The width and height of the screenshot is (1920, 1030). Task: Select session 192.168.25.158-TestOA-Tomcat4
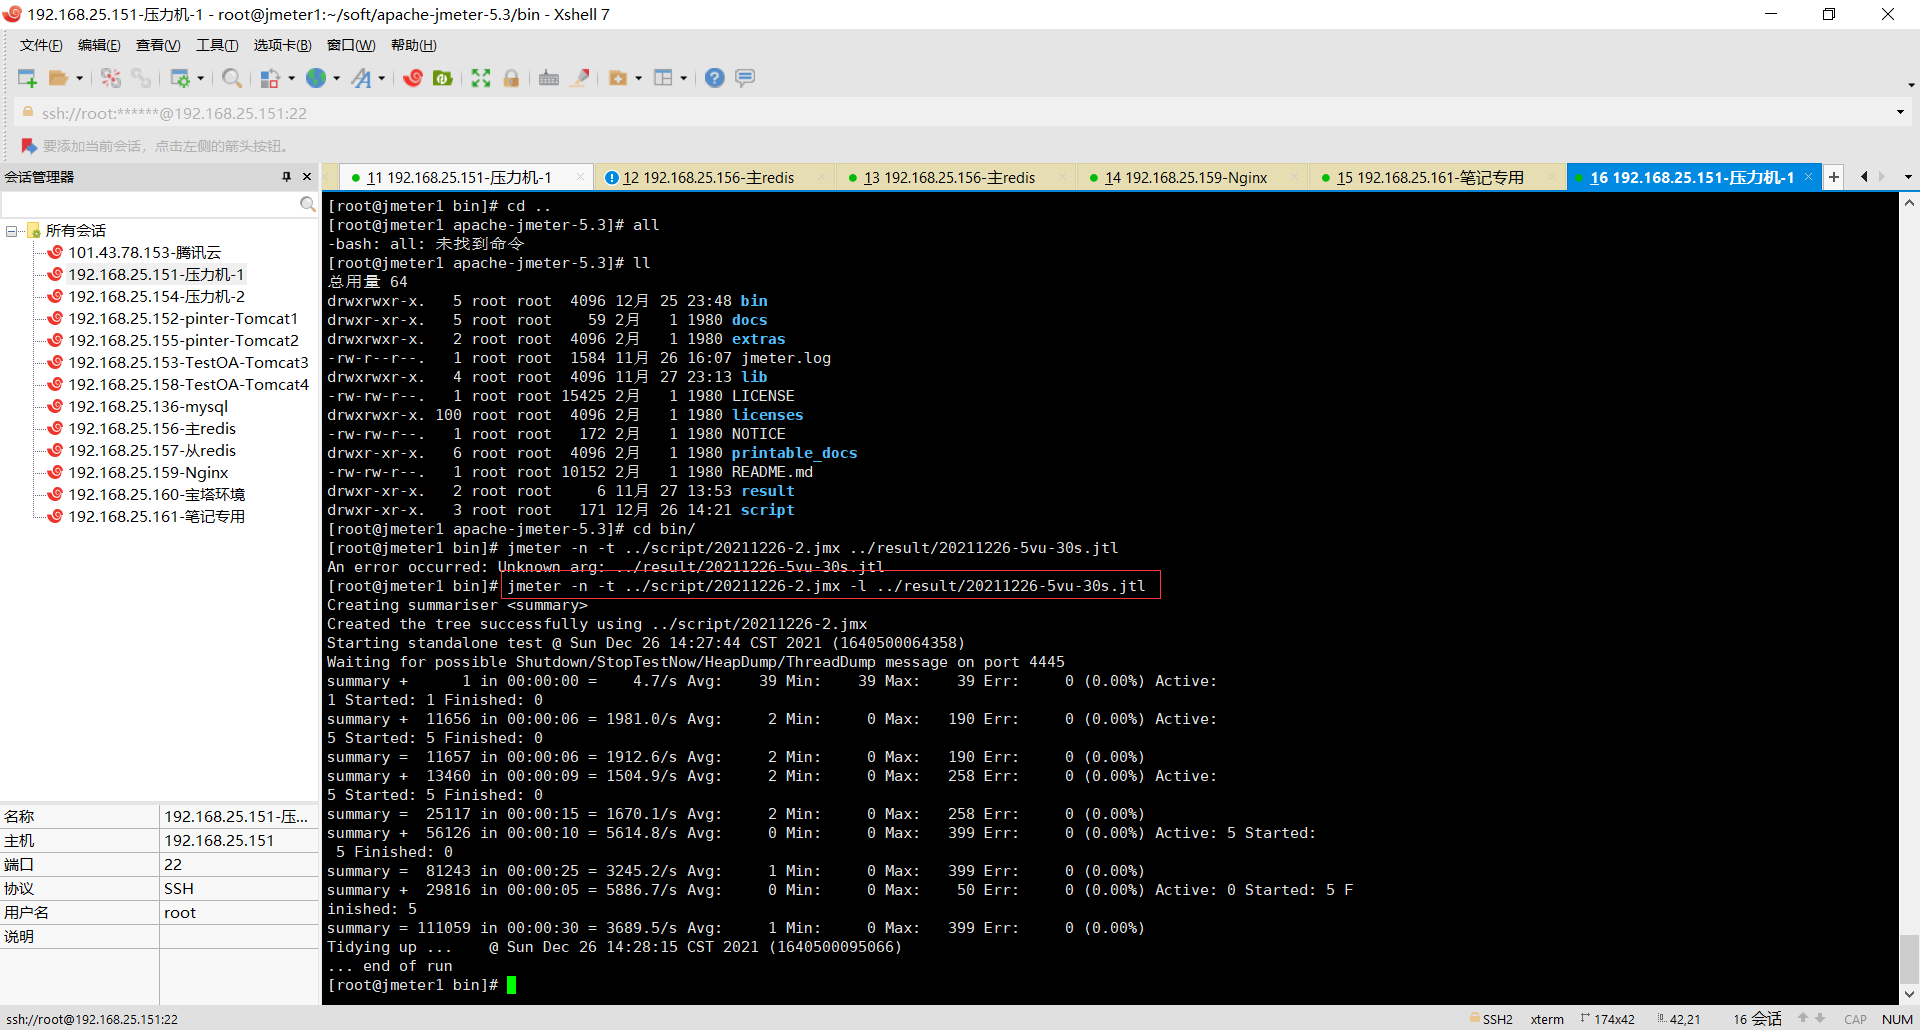(x=188, y=385)
